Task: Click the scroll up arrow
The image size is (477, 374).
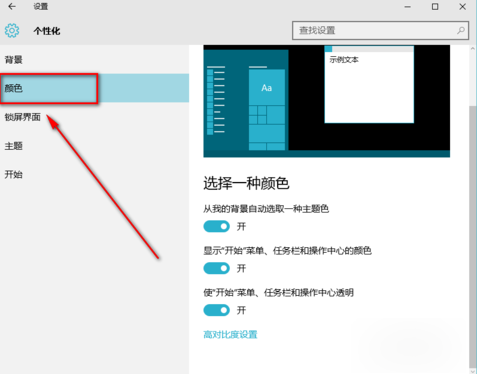Action: click(473, 49)
